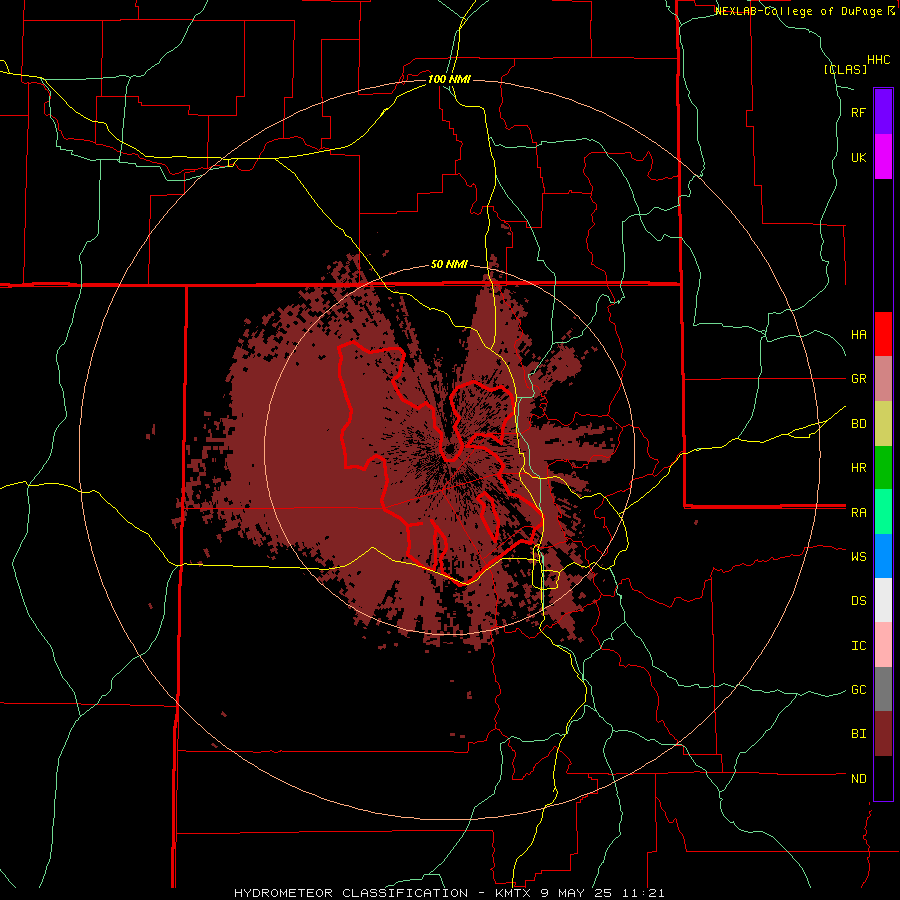This screenshot has height=900, width=900.
Task: Click the GC legend label
Action: click(859, 690)
